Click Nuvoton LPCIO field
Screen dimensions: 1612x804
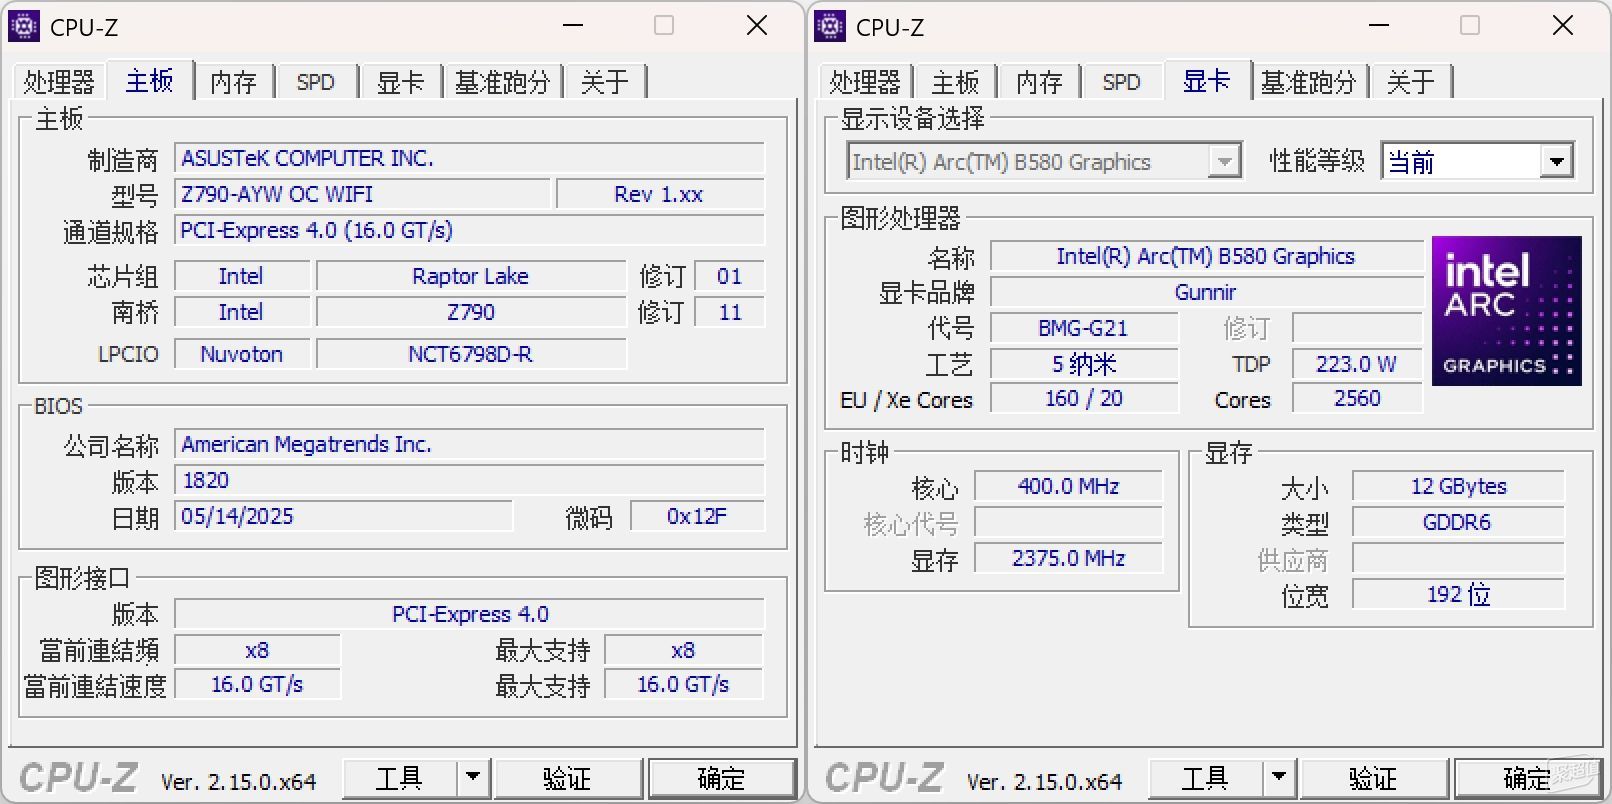tap(242, 354)
